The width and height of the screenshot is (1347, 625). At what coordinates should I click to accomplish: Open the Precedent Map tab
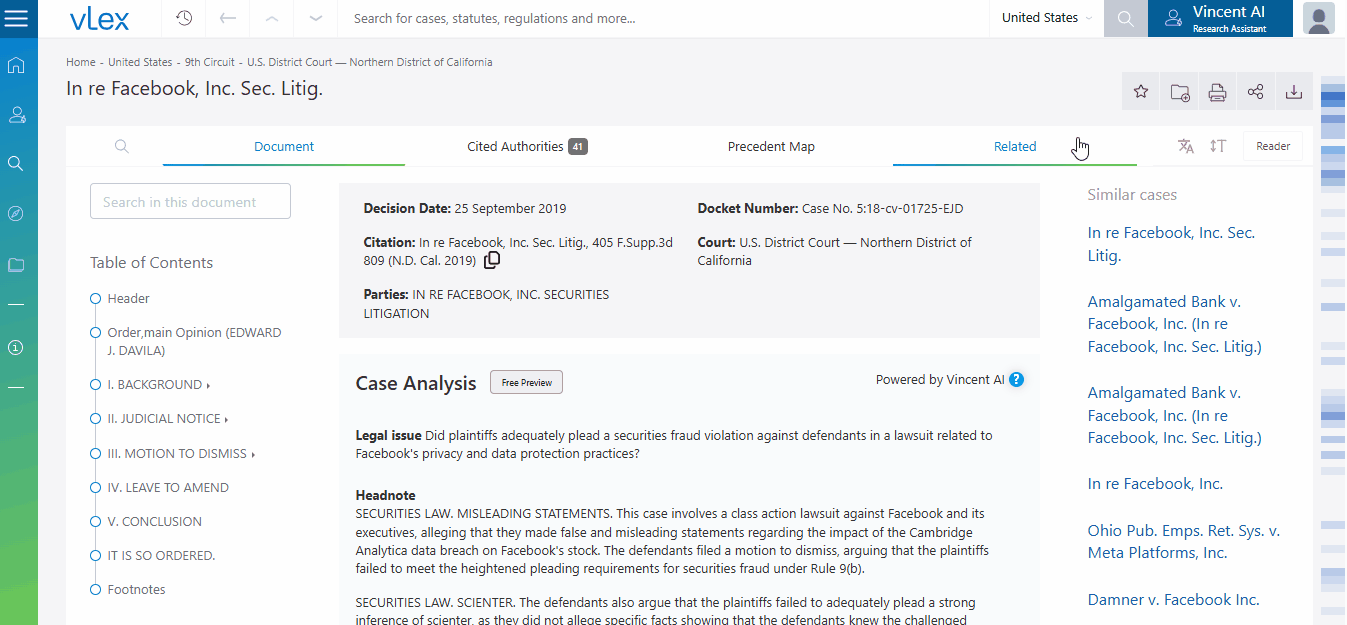click(771, 147)
